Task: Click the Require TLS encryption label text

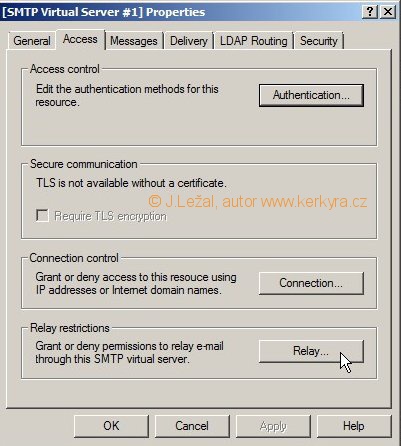Action: pos(110,216)
